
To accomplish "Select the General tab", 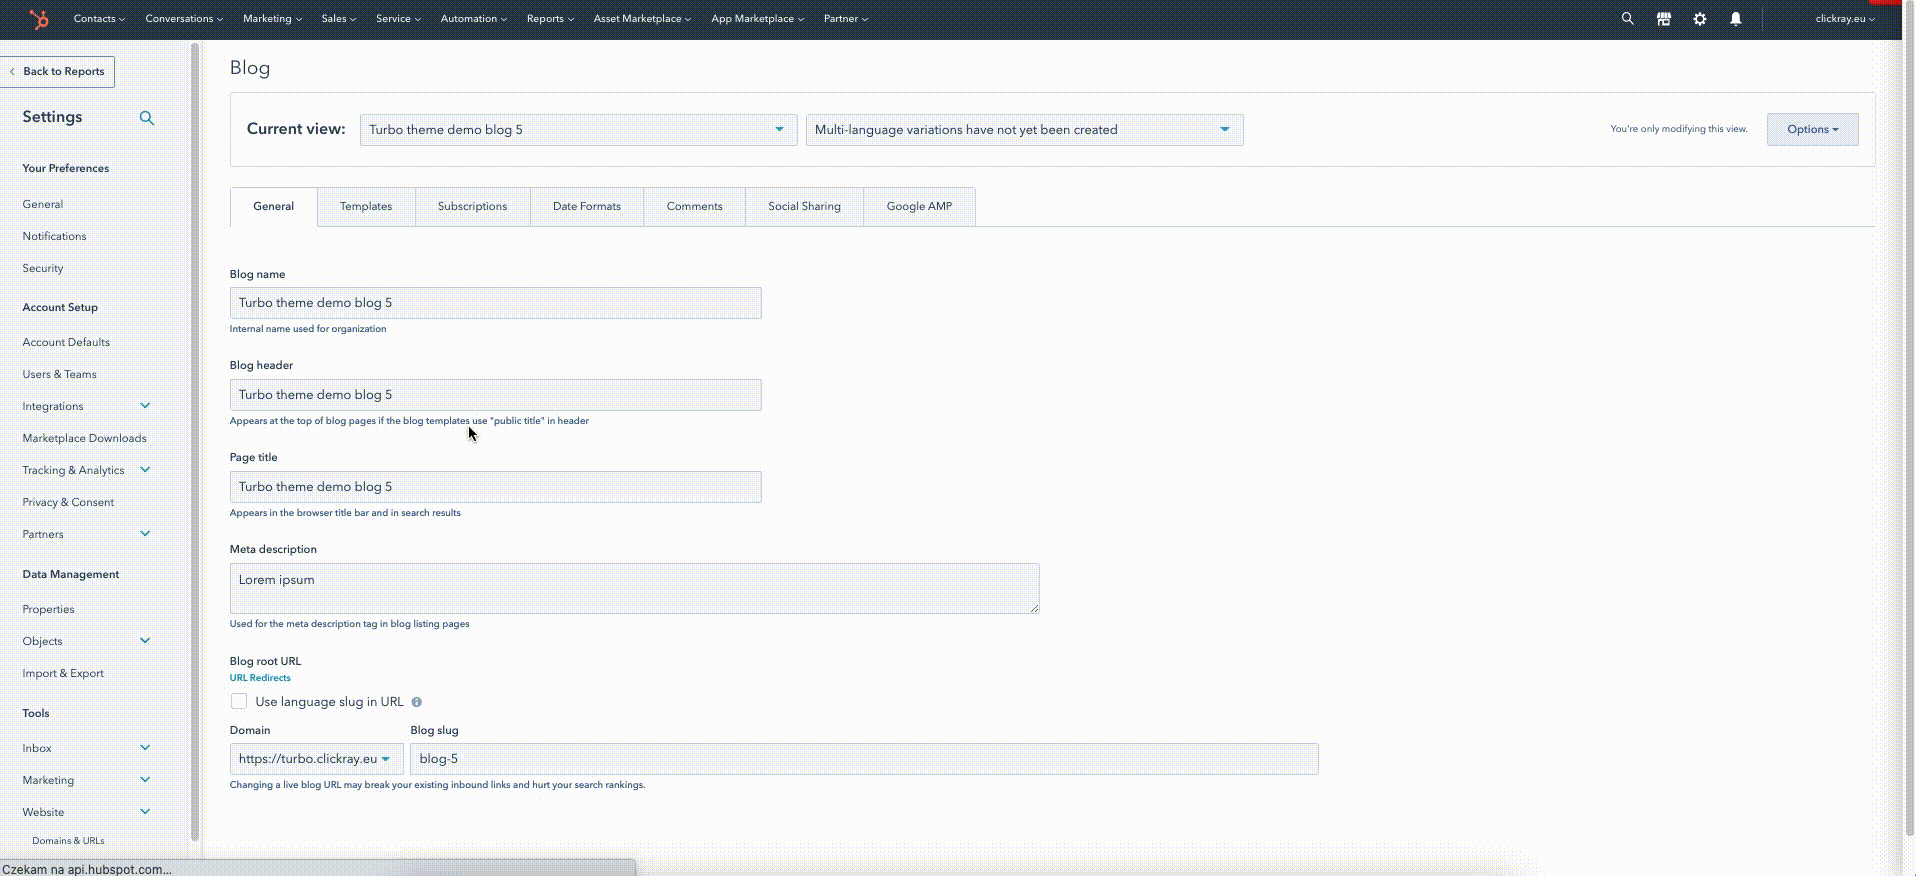I will click(x=273, y=206).
